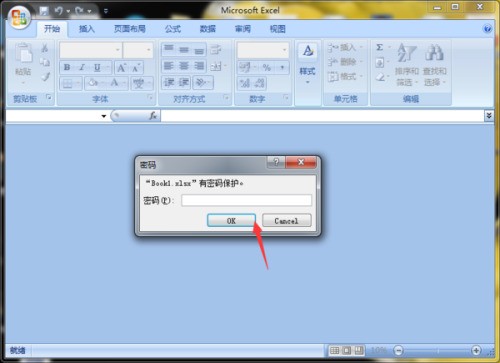Click the Find and Select binoculars icon
The width and height of the screenshot is (500, 363).
[434, 52]
